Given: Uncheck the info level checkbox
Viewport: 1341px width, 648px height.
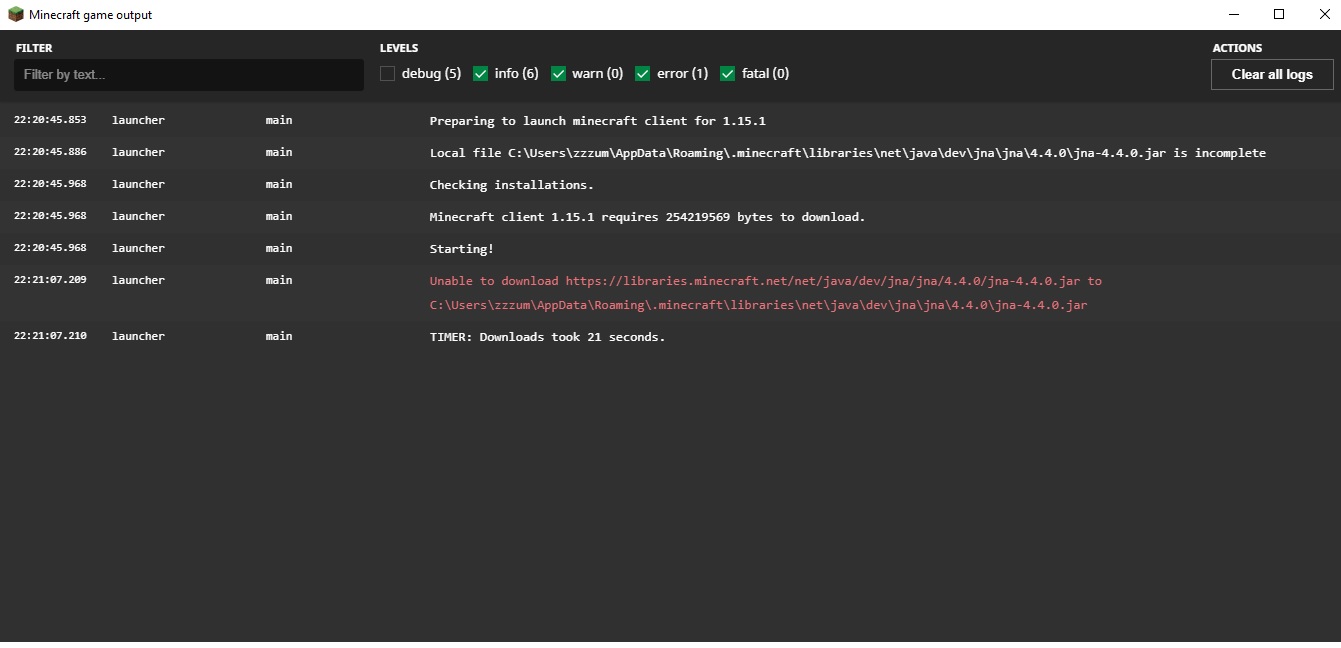Looking at the screenshot, I should (x=481, y=74).
